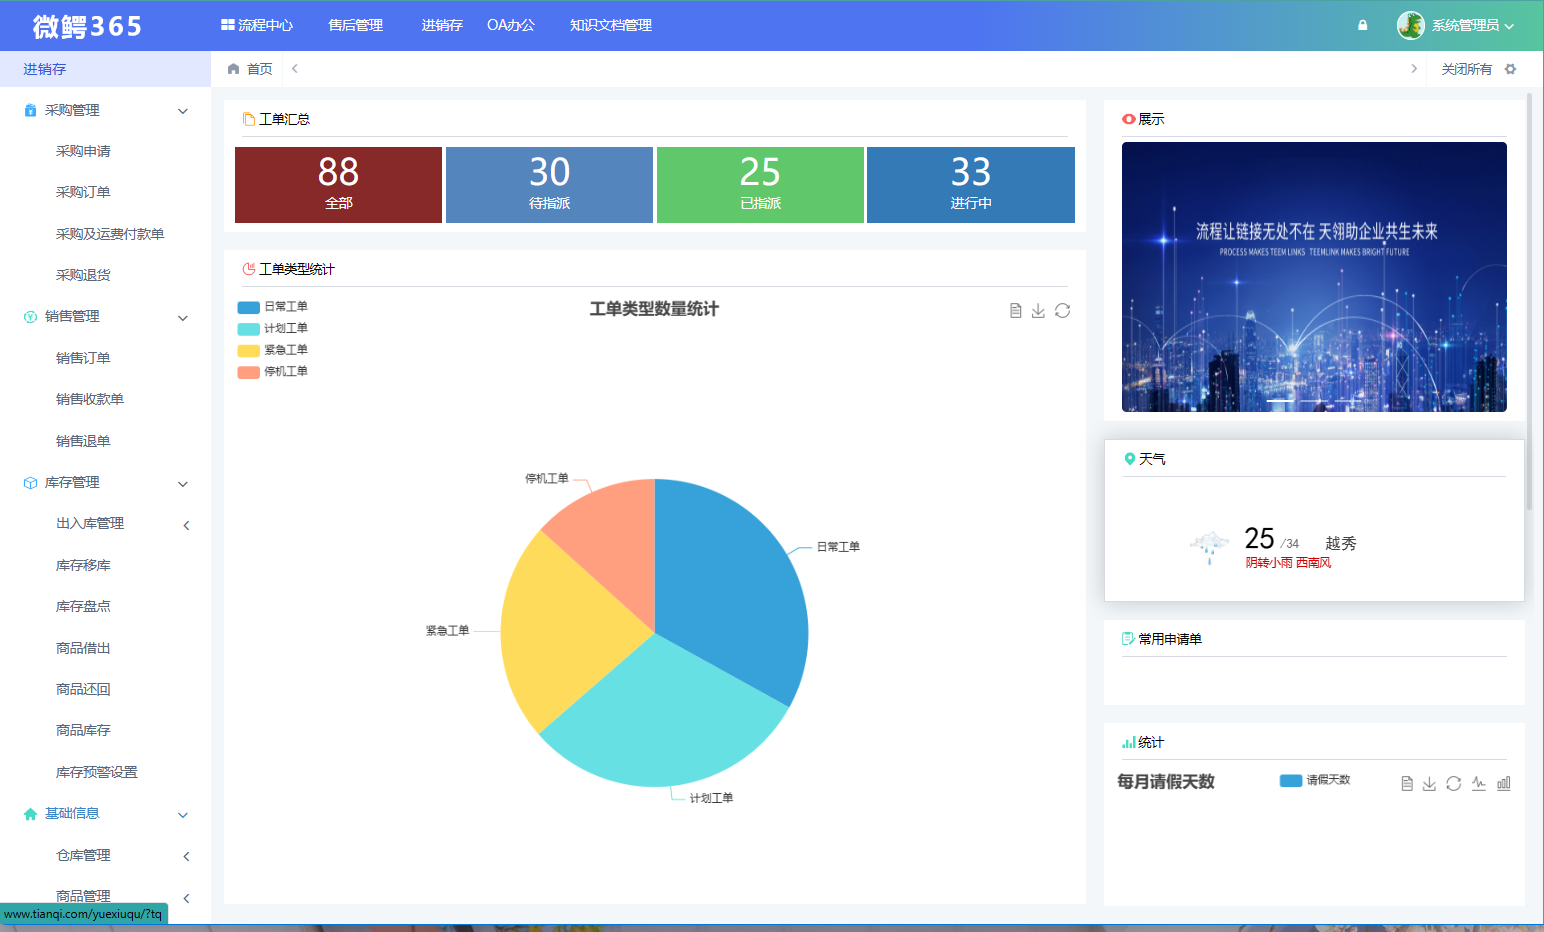This screenshot has height=932, width=1544.
Task: Switch to the 首页 tab
Action: (257, 68)
